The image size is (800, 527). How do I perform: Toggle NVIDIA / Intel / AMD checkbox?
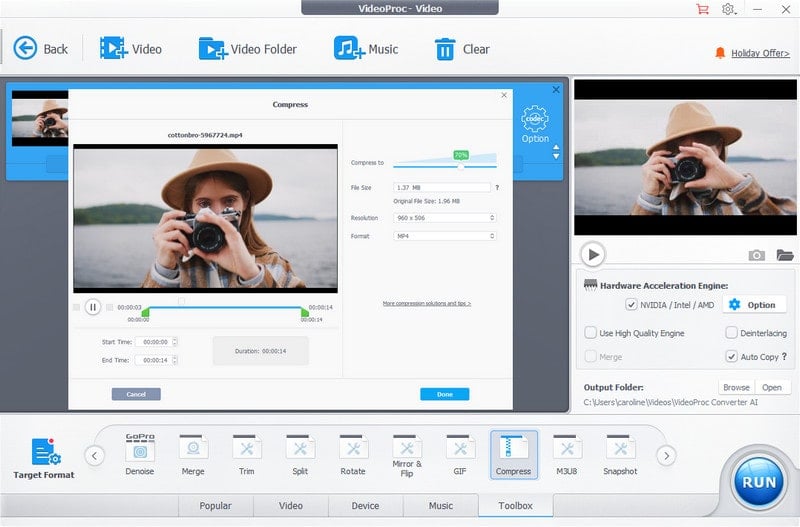[x=631, y=305]
